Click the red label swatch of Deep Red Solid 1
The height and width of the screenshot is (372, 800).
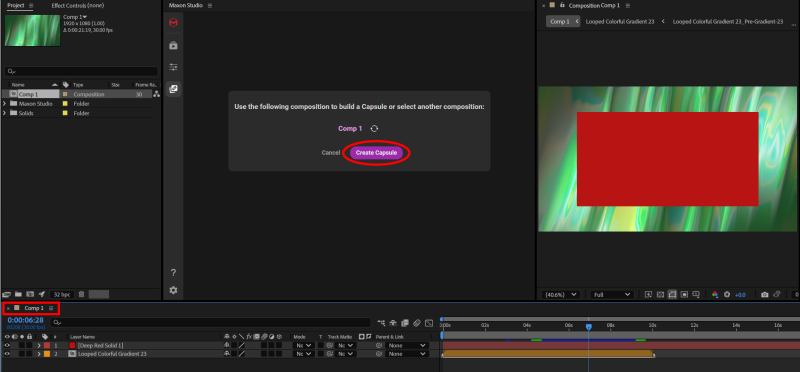point(47,345)
